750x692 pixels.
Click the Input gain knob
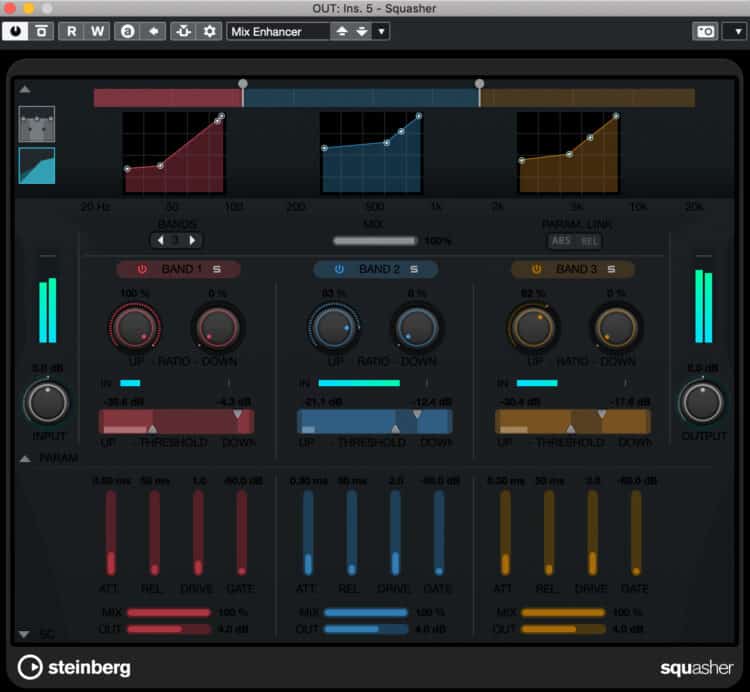click(x=46, y=403)
